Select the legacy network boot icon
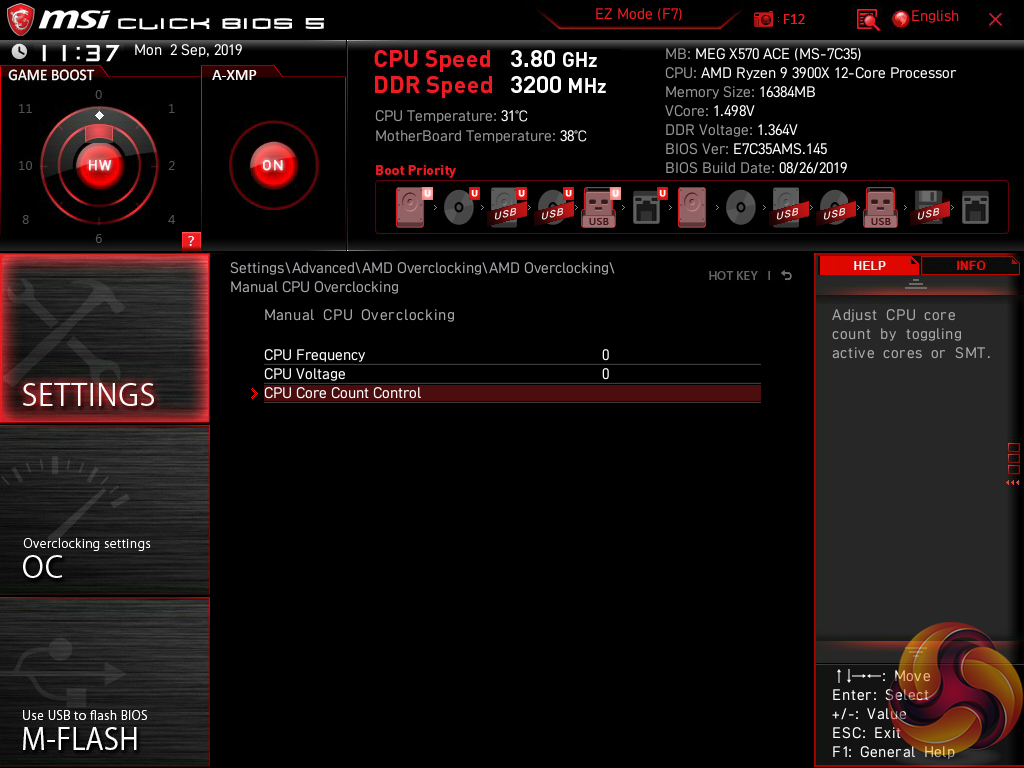The width and height of the screenshot is (1024, 768). point(976,208)
